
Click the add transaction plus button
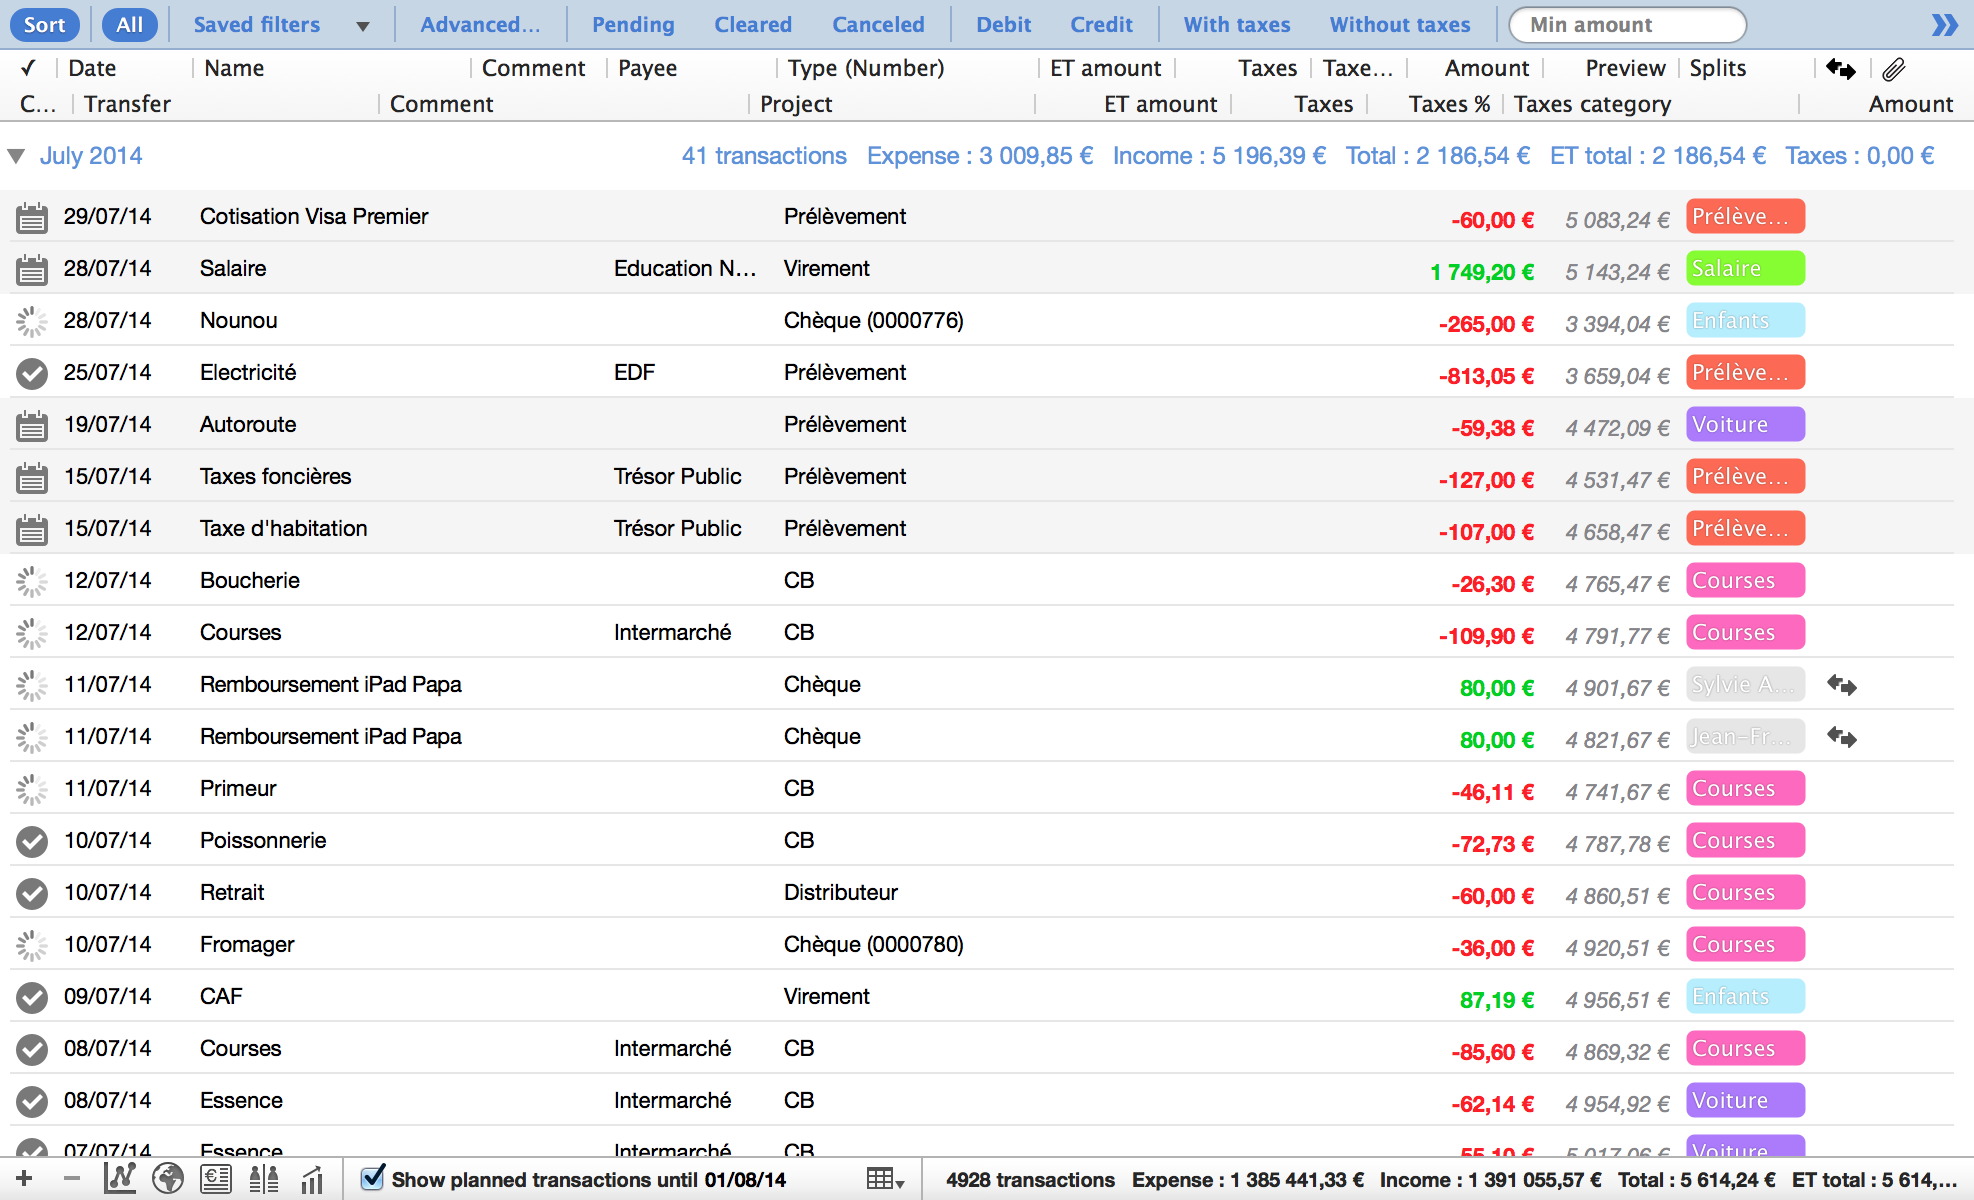[24, 1179]
